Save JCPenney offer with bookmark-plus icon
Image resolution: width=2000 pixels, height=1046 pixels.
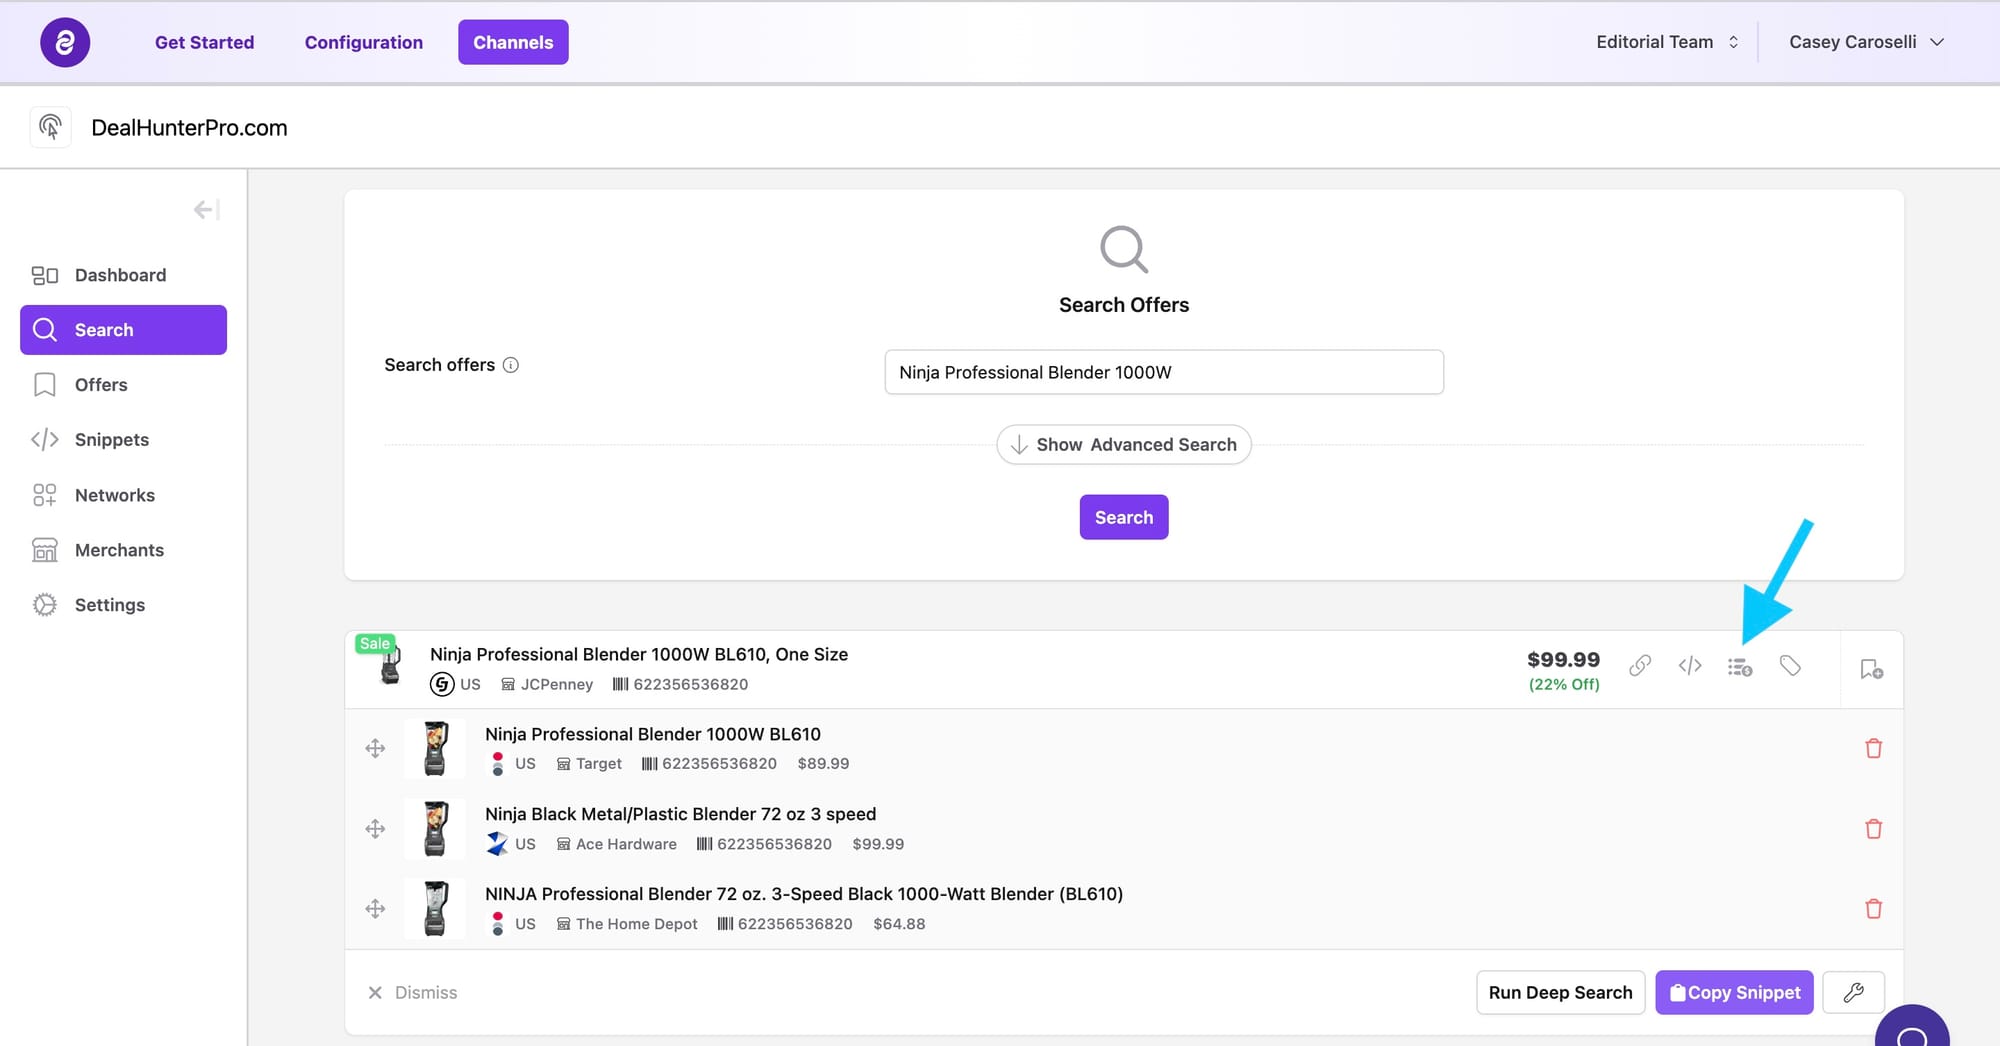1872,669
